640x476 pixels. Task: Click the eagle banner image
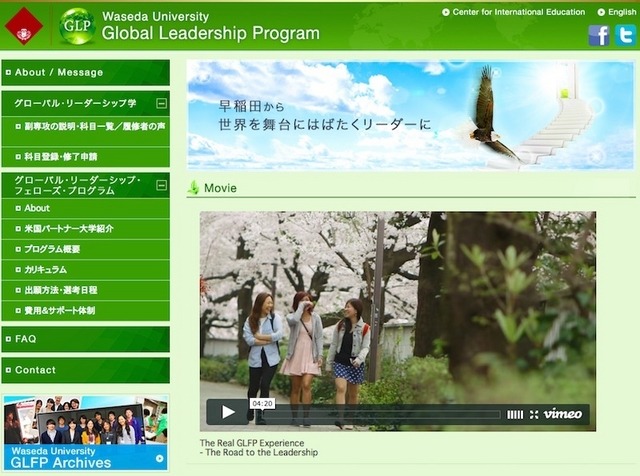(410, 115)
